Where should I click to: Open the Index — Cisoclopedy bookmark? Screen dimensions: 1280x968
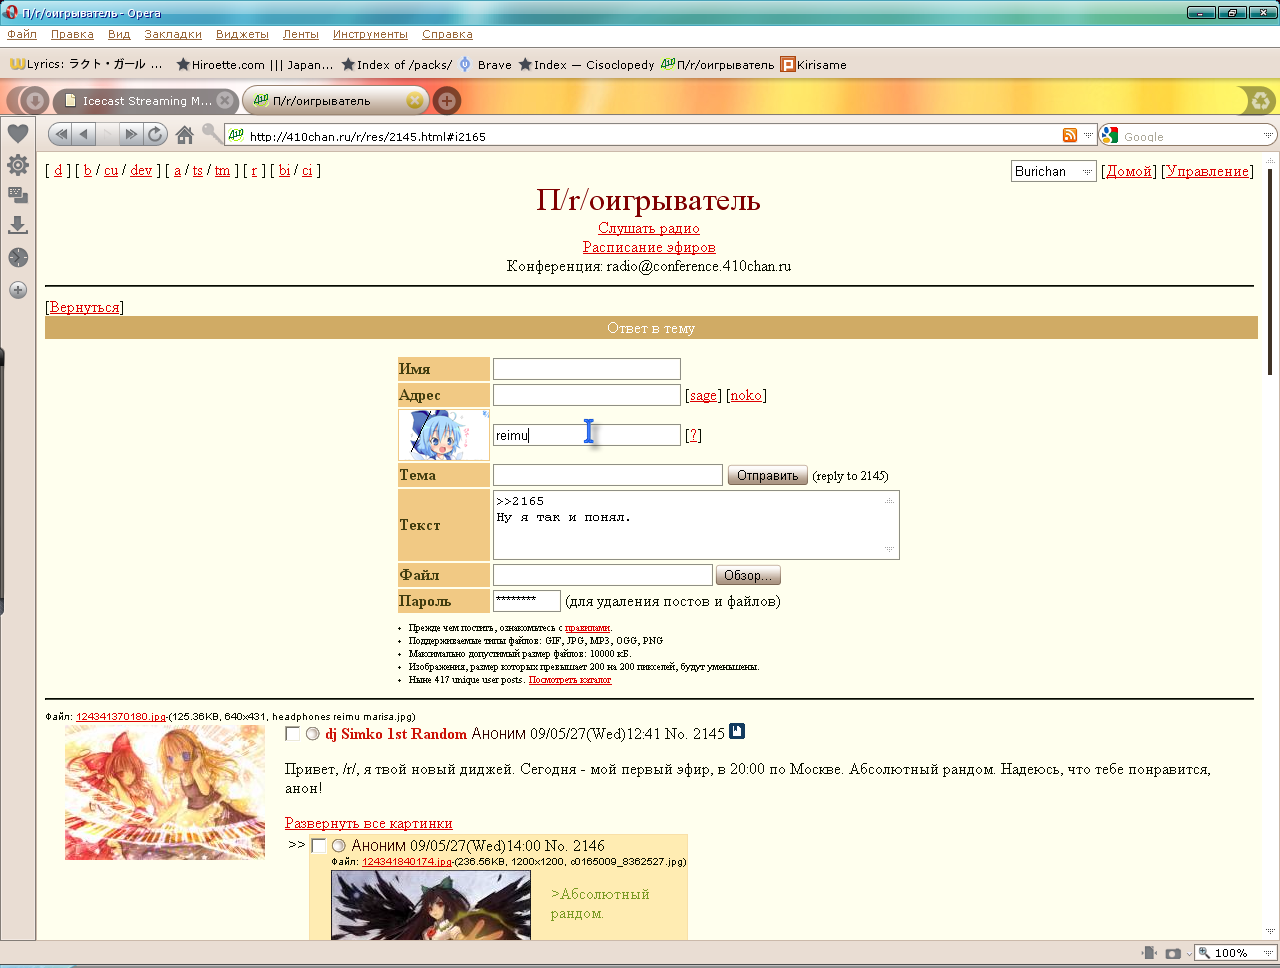point(586,64)
